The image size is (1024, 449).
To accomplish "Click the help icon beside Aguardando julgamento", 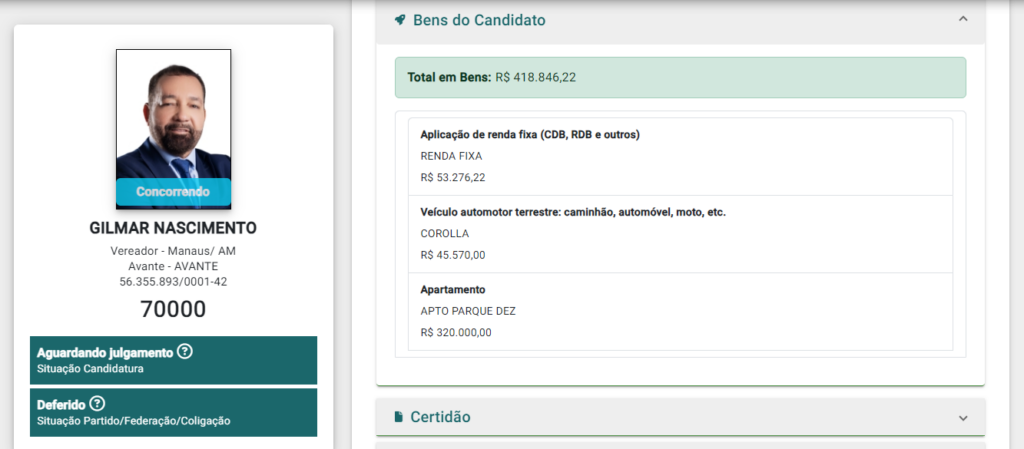I will (185, 352).
